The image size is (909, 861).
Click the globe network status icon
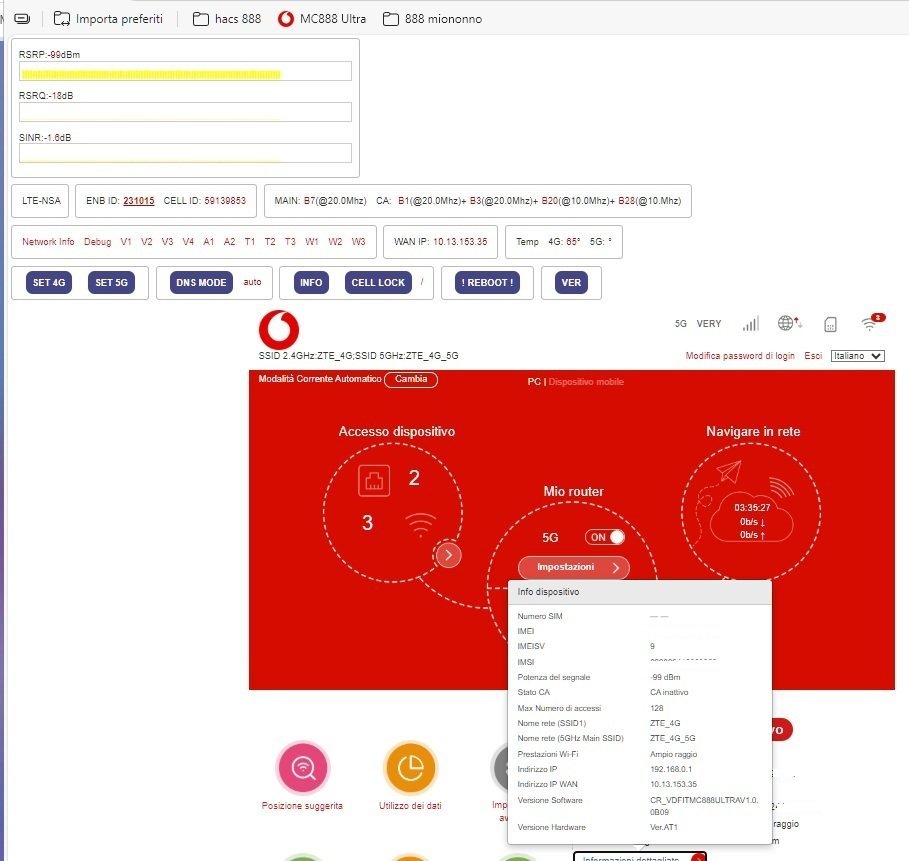[789, 323]
